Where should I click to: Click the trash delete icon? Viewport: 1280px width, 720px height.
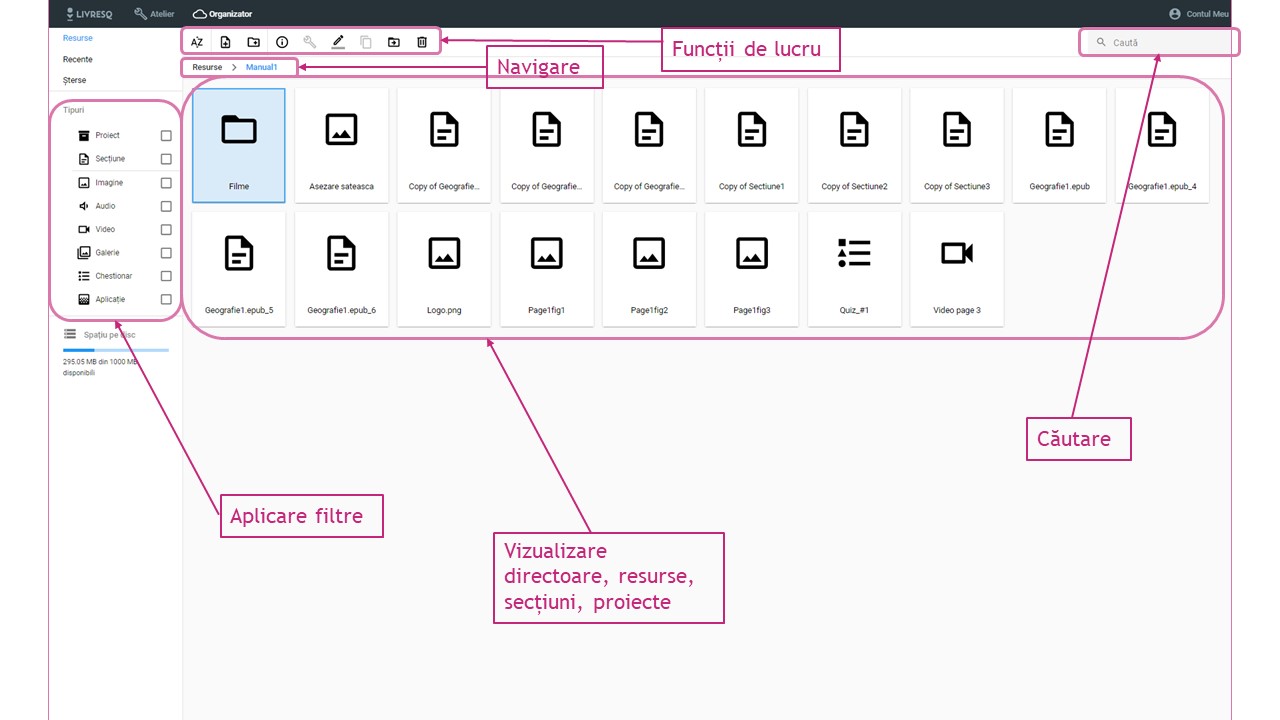pos(422,42)
